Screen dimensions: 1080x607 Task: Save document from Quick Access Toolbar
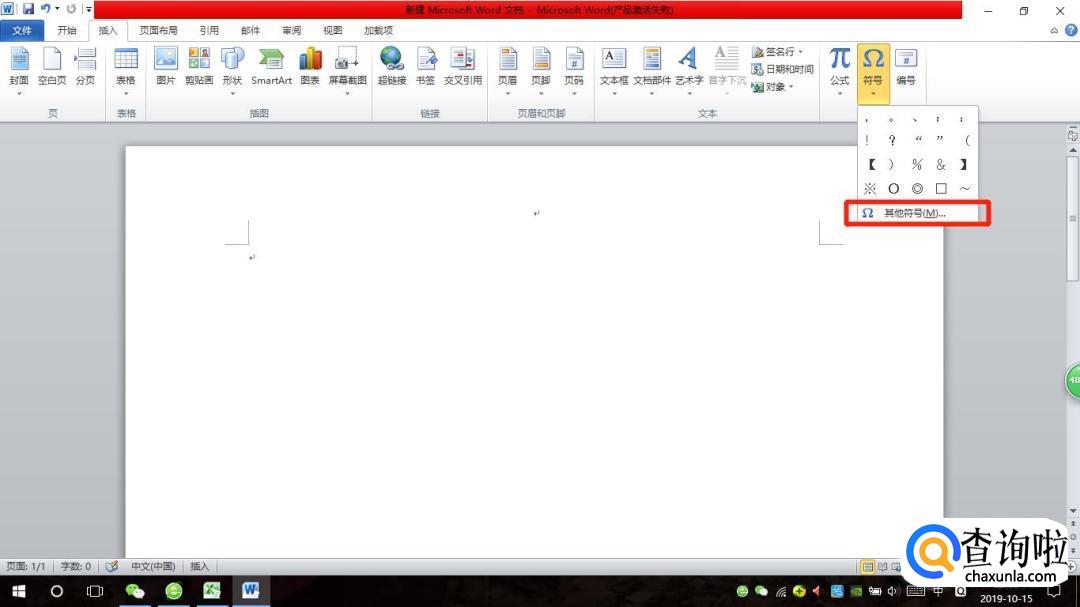point(28,9)
